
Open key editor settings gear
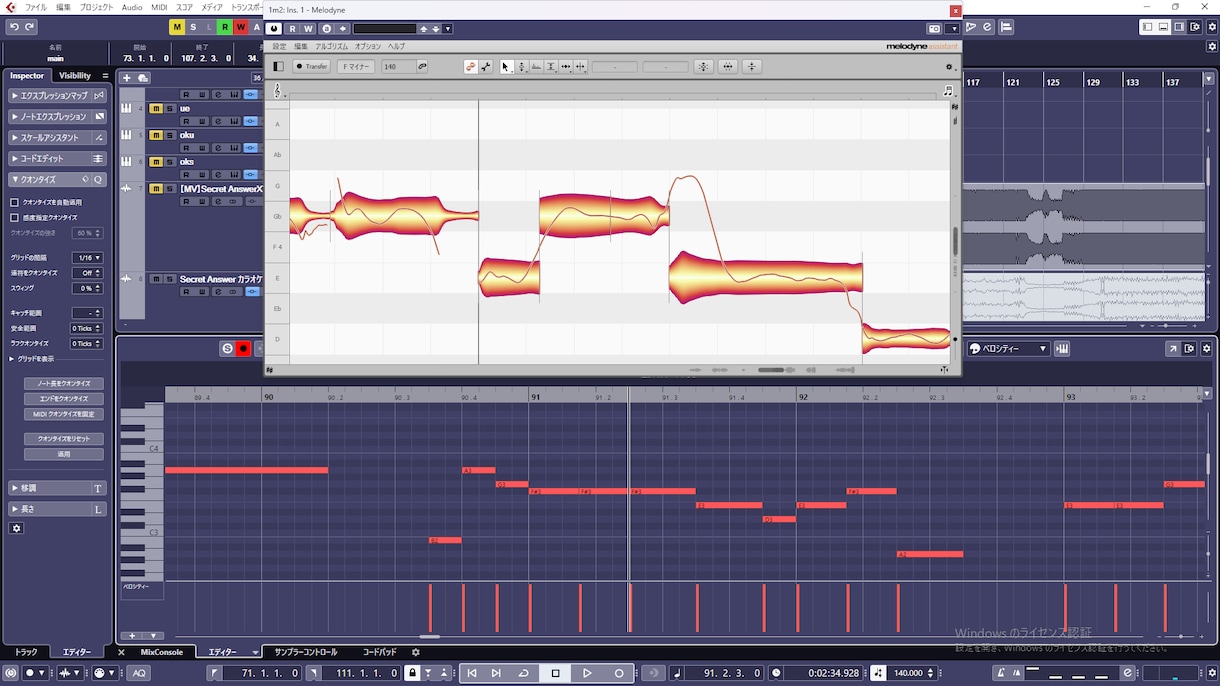point(1206,348)
